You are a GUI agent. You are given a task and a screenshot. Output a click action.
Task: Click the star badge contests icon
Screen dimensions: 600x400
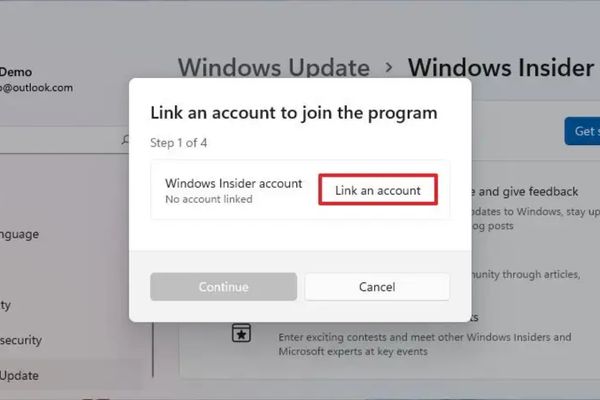(241, 333)
